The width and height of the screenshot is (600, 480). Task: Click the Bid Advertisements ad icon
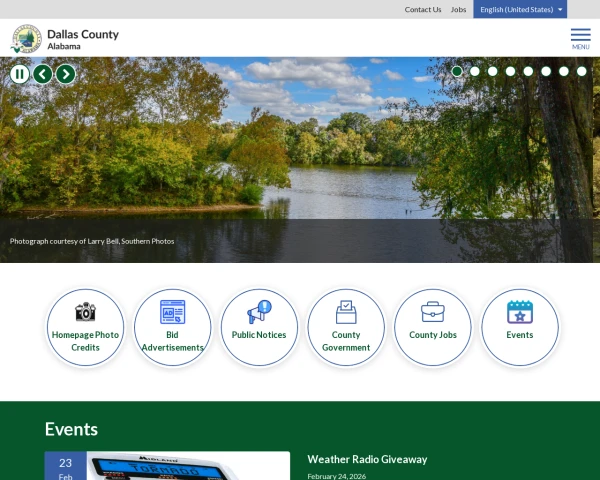point(172,312)
